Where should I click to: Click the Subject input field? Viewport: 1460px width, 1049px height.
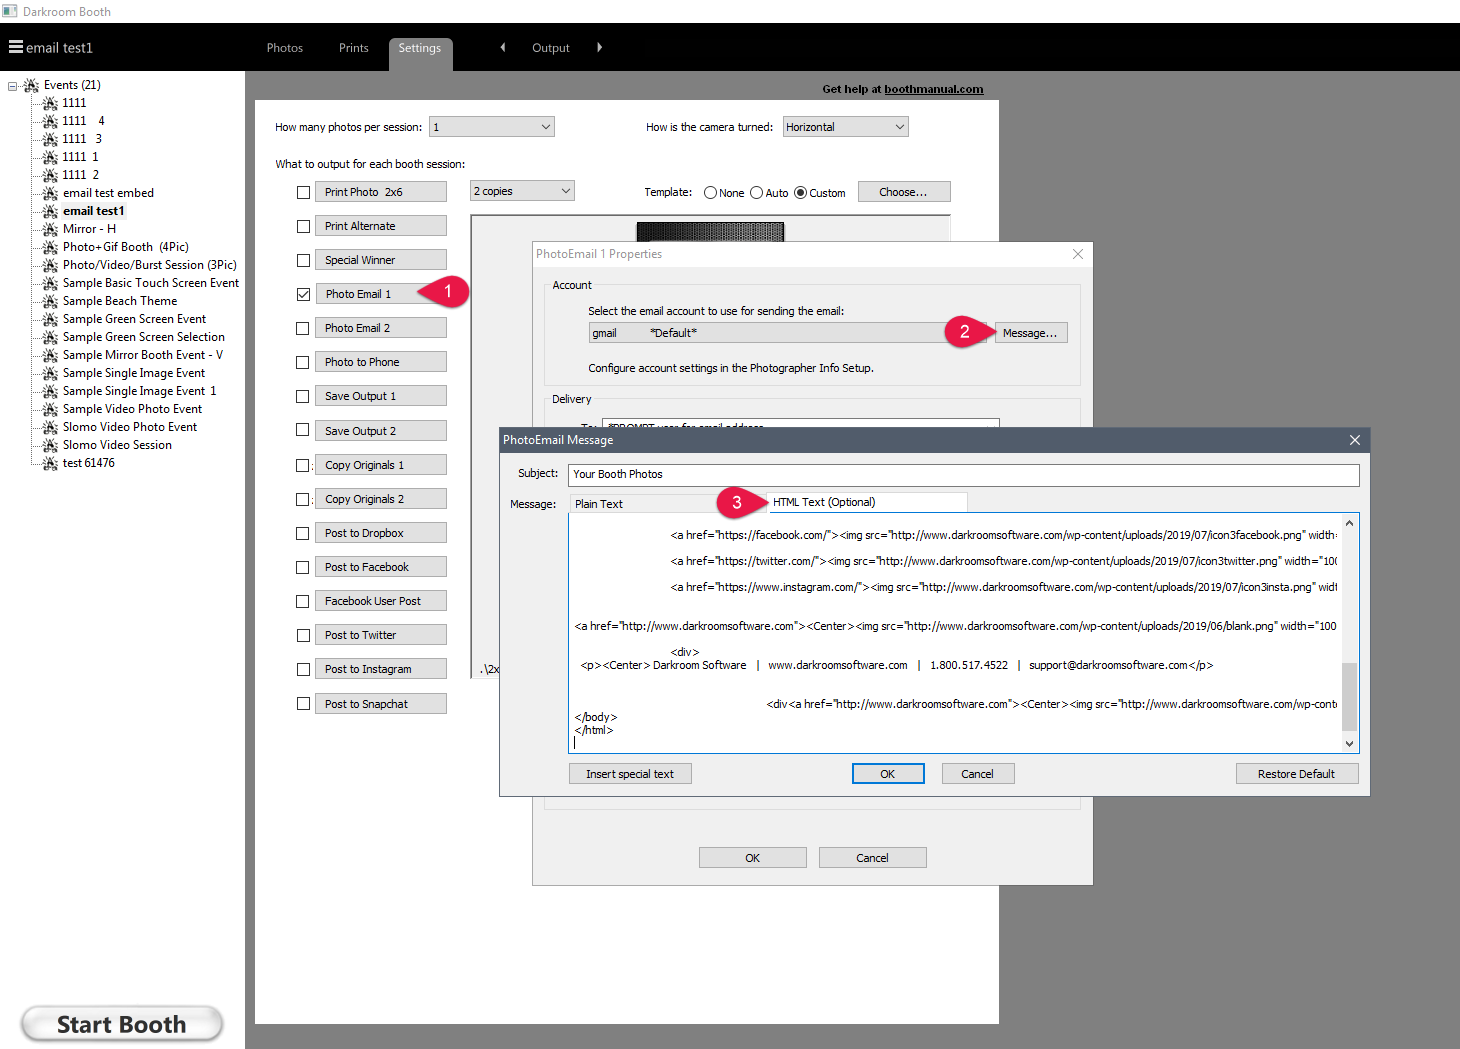[964, 475]
